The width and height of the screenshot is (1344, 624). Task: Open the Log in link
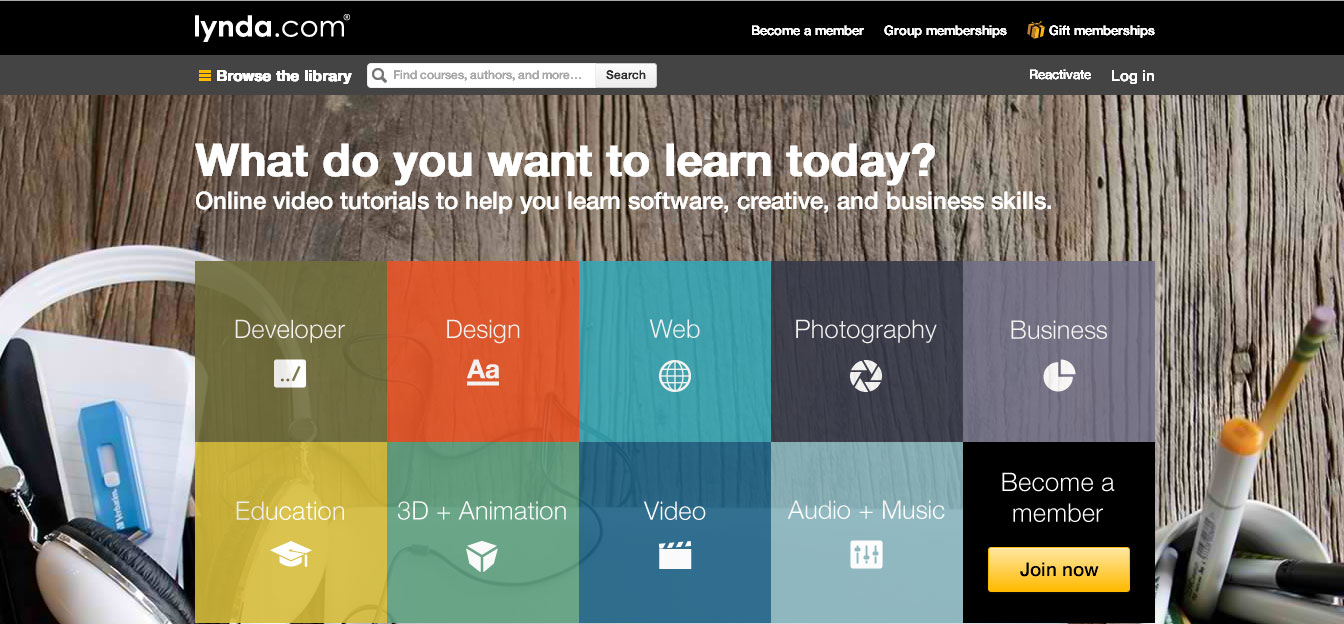click(x=1132, y=76)
